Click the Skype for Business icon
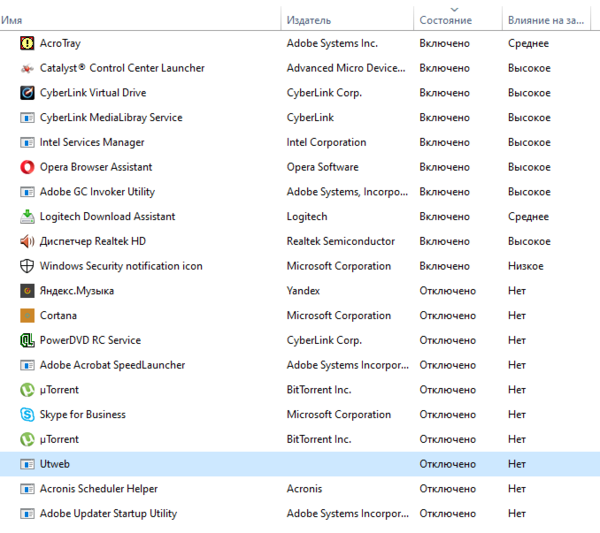 click(27, 414)
